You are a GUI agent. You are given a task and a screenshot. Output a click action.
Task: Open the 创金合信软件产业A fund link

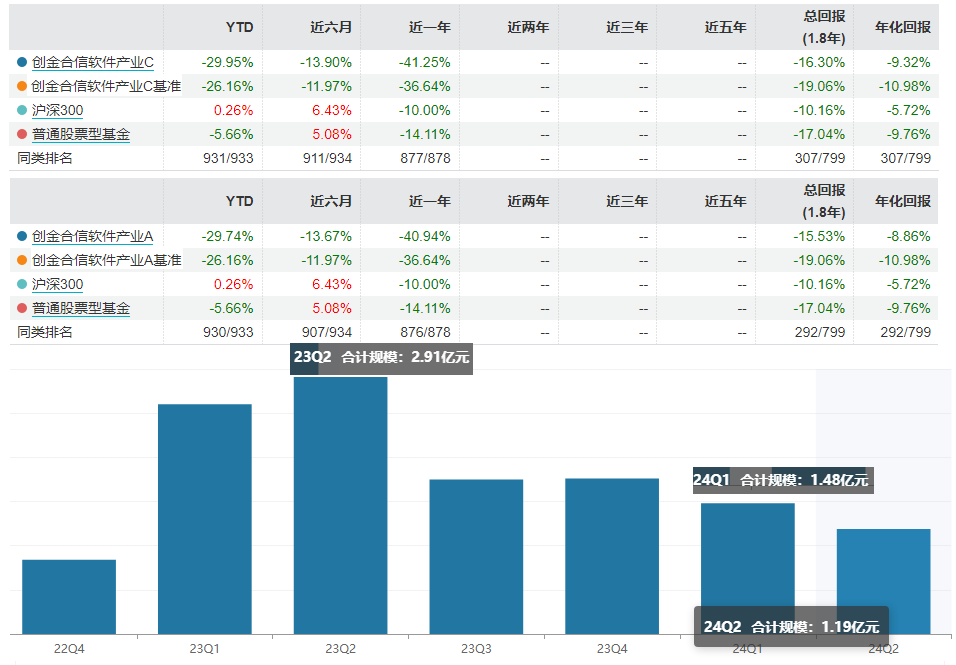coord(92,237)
